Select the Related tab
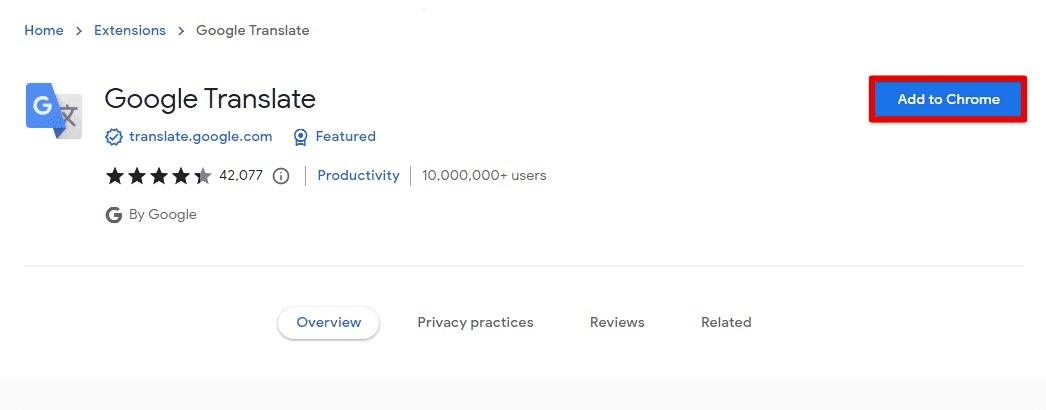 coord(726,323)
